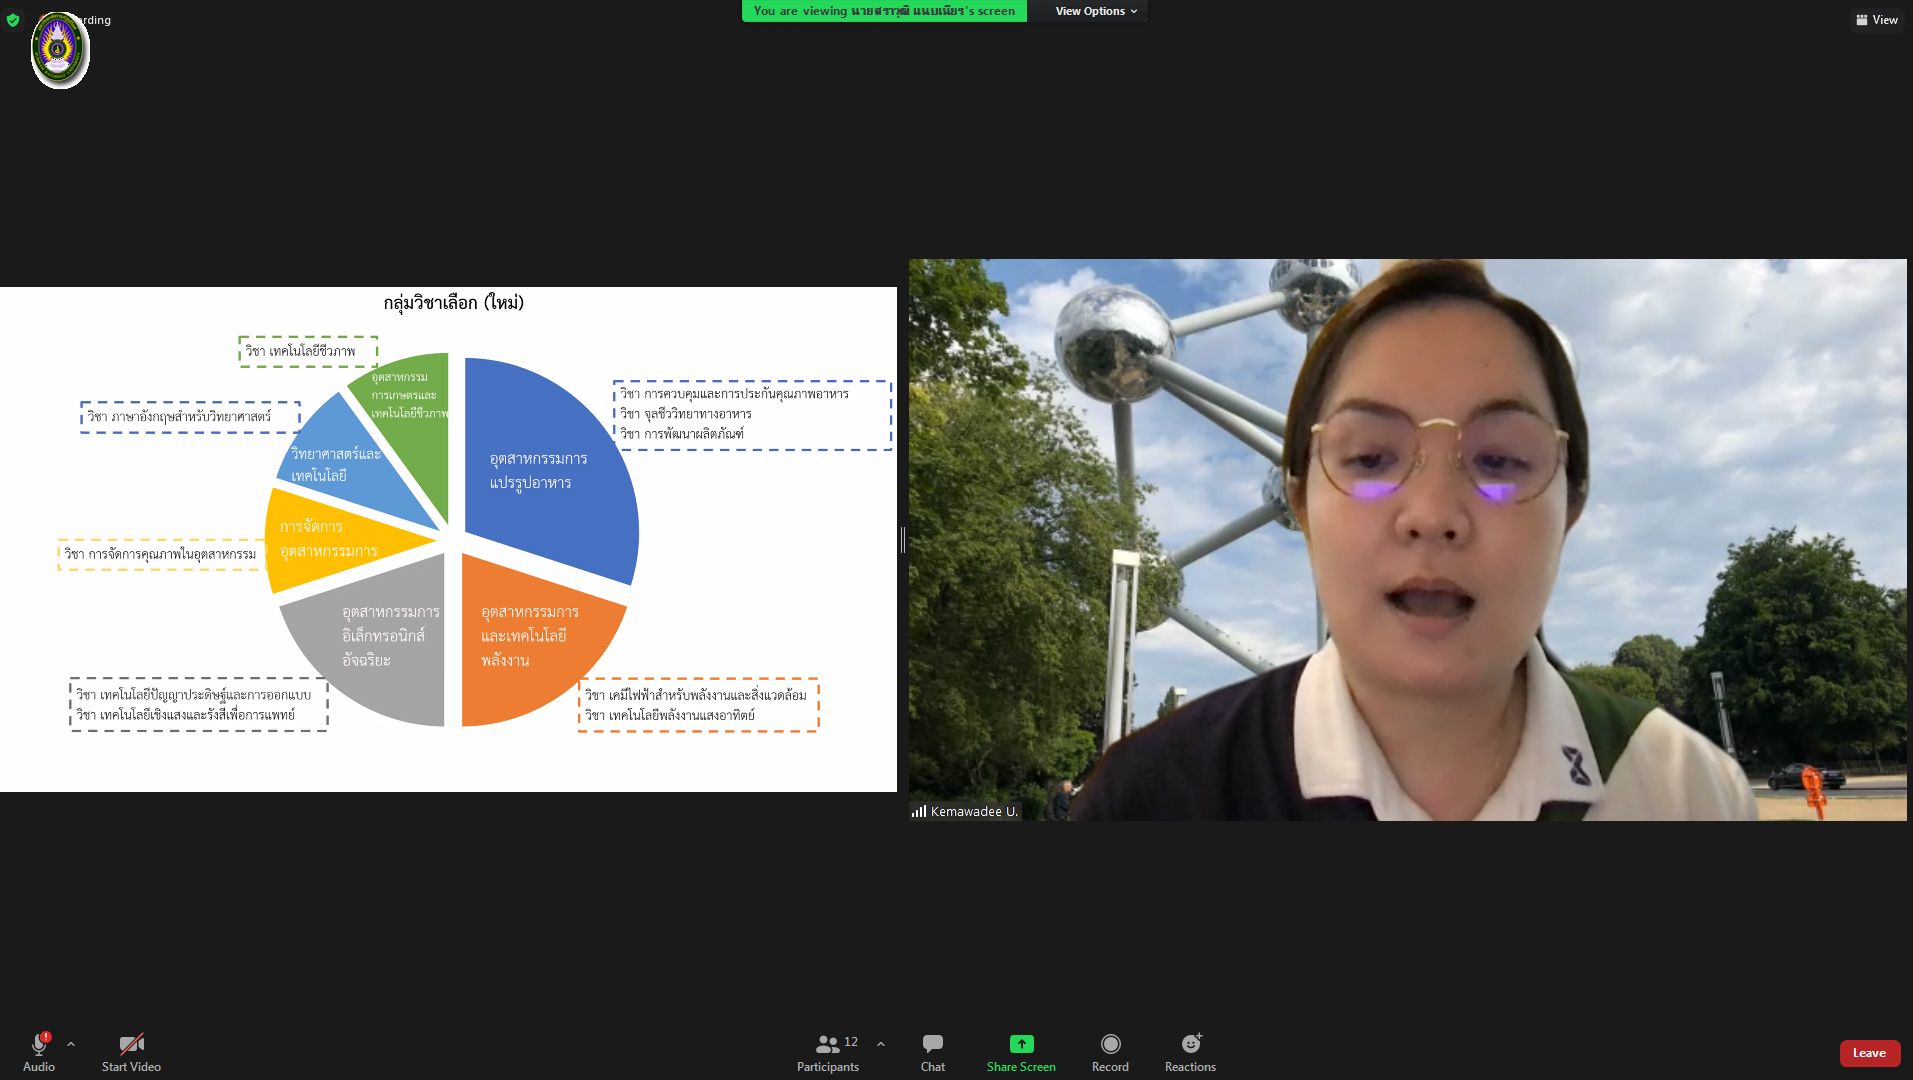Open the Chat panel
Image resolution: width=1913 pixels, height=1080 pixels.
click(932, 1052)
